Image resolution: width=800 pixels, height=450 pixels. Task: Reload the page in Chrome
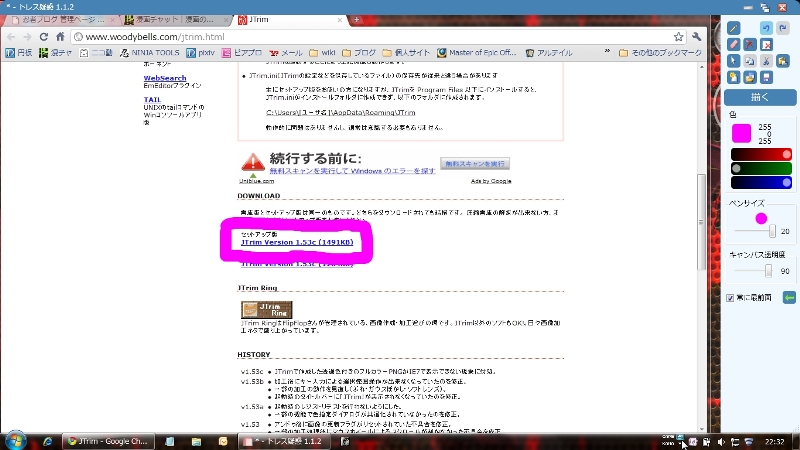[x=44, y=37]
